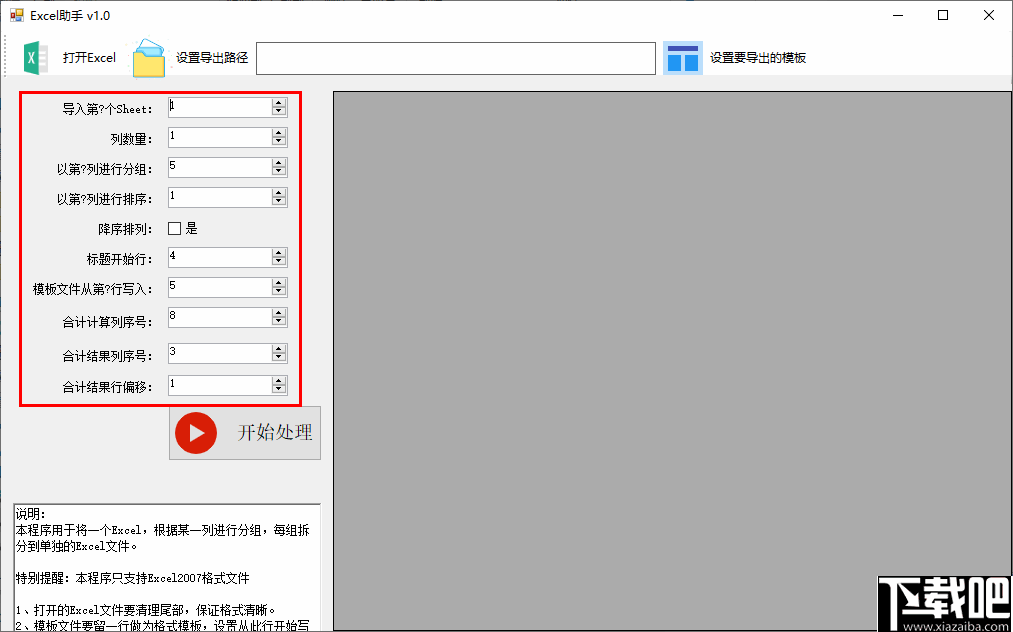The height and width of the screenshot is (632, 1013).
Task: Decrement 列数量 using its down arrow
Action: (278, 141)
